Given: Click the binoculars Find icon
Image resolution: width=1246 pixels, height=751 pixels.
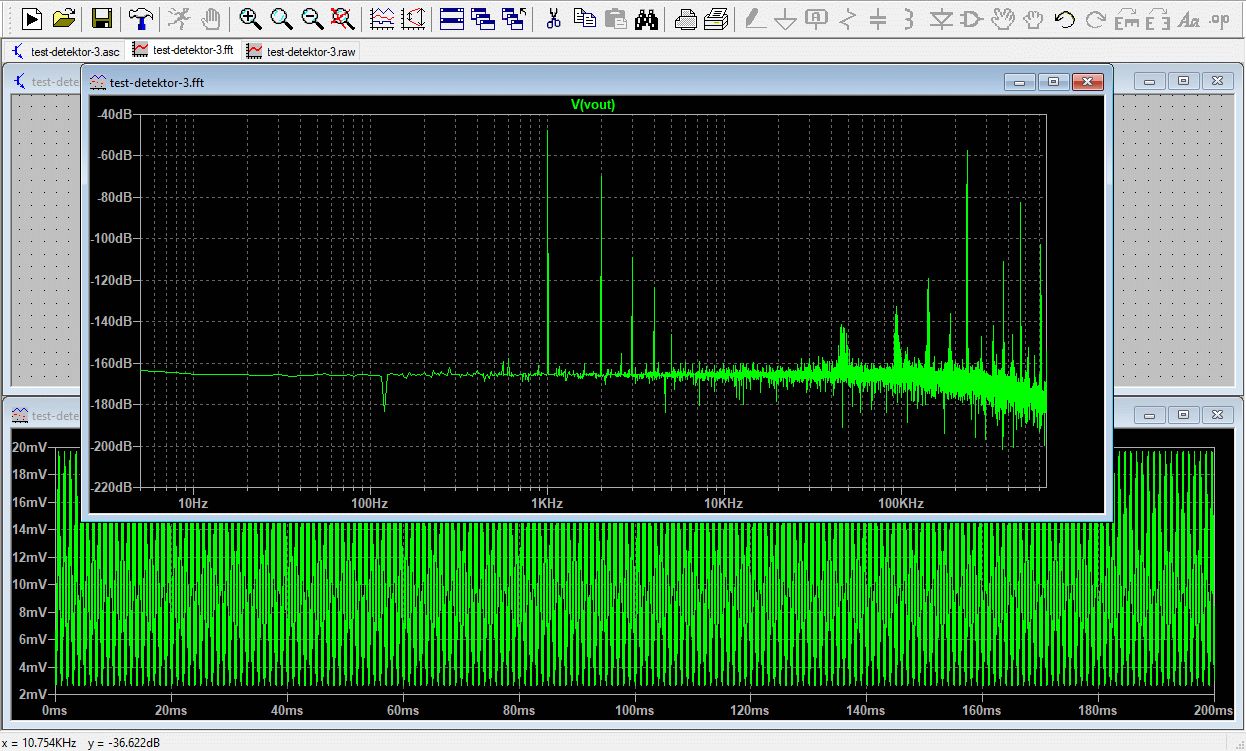Looking at the screenshot, I should (647, 18).
